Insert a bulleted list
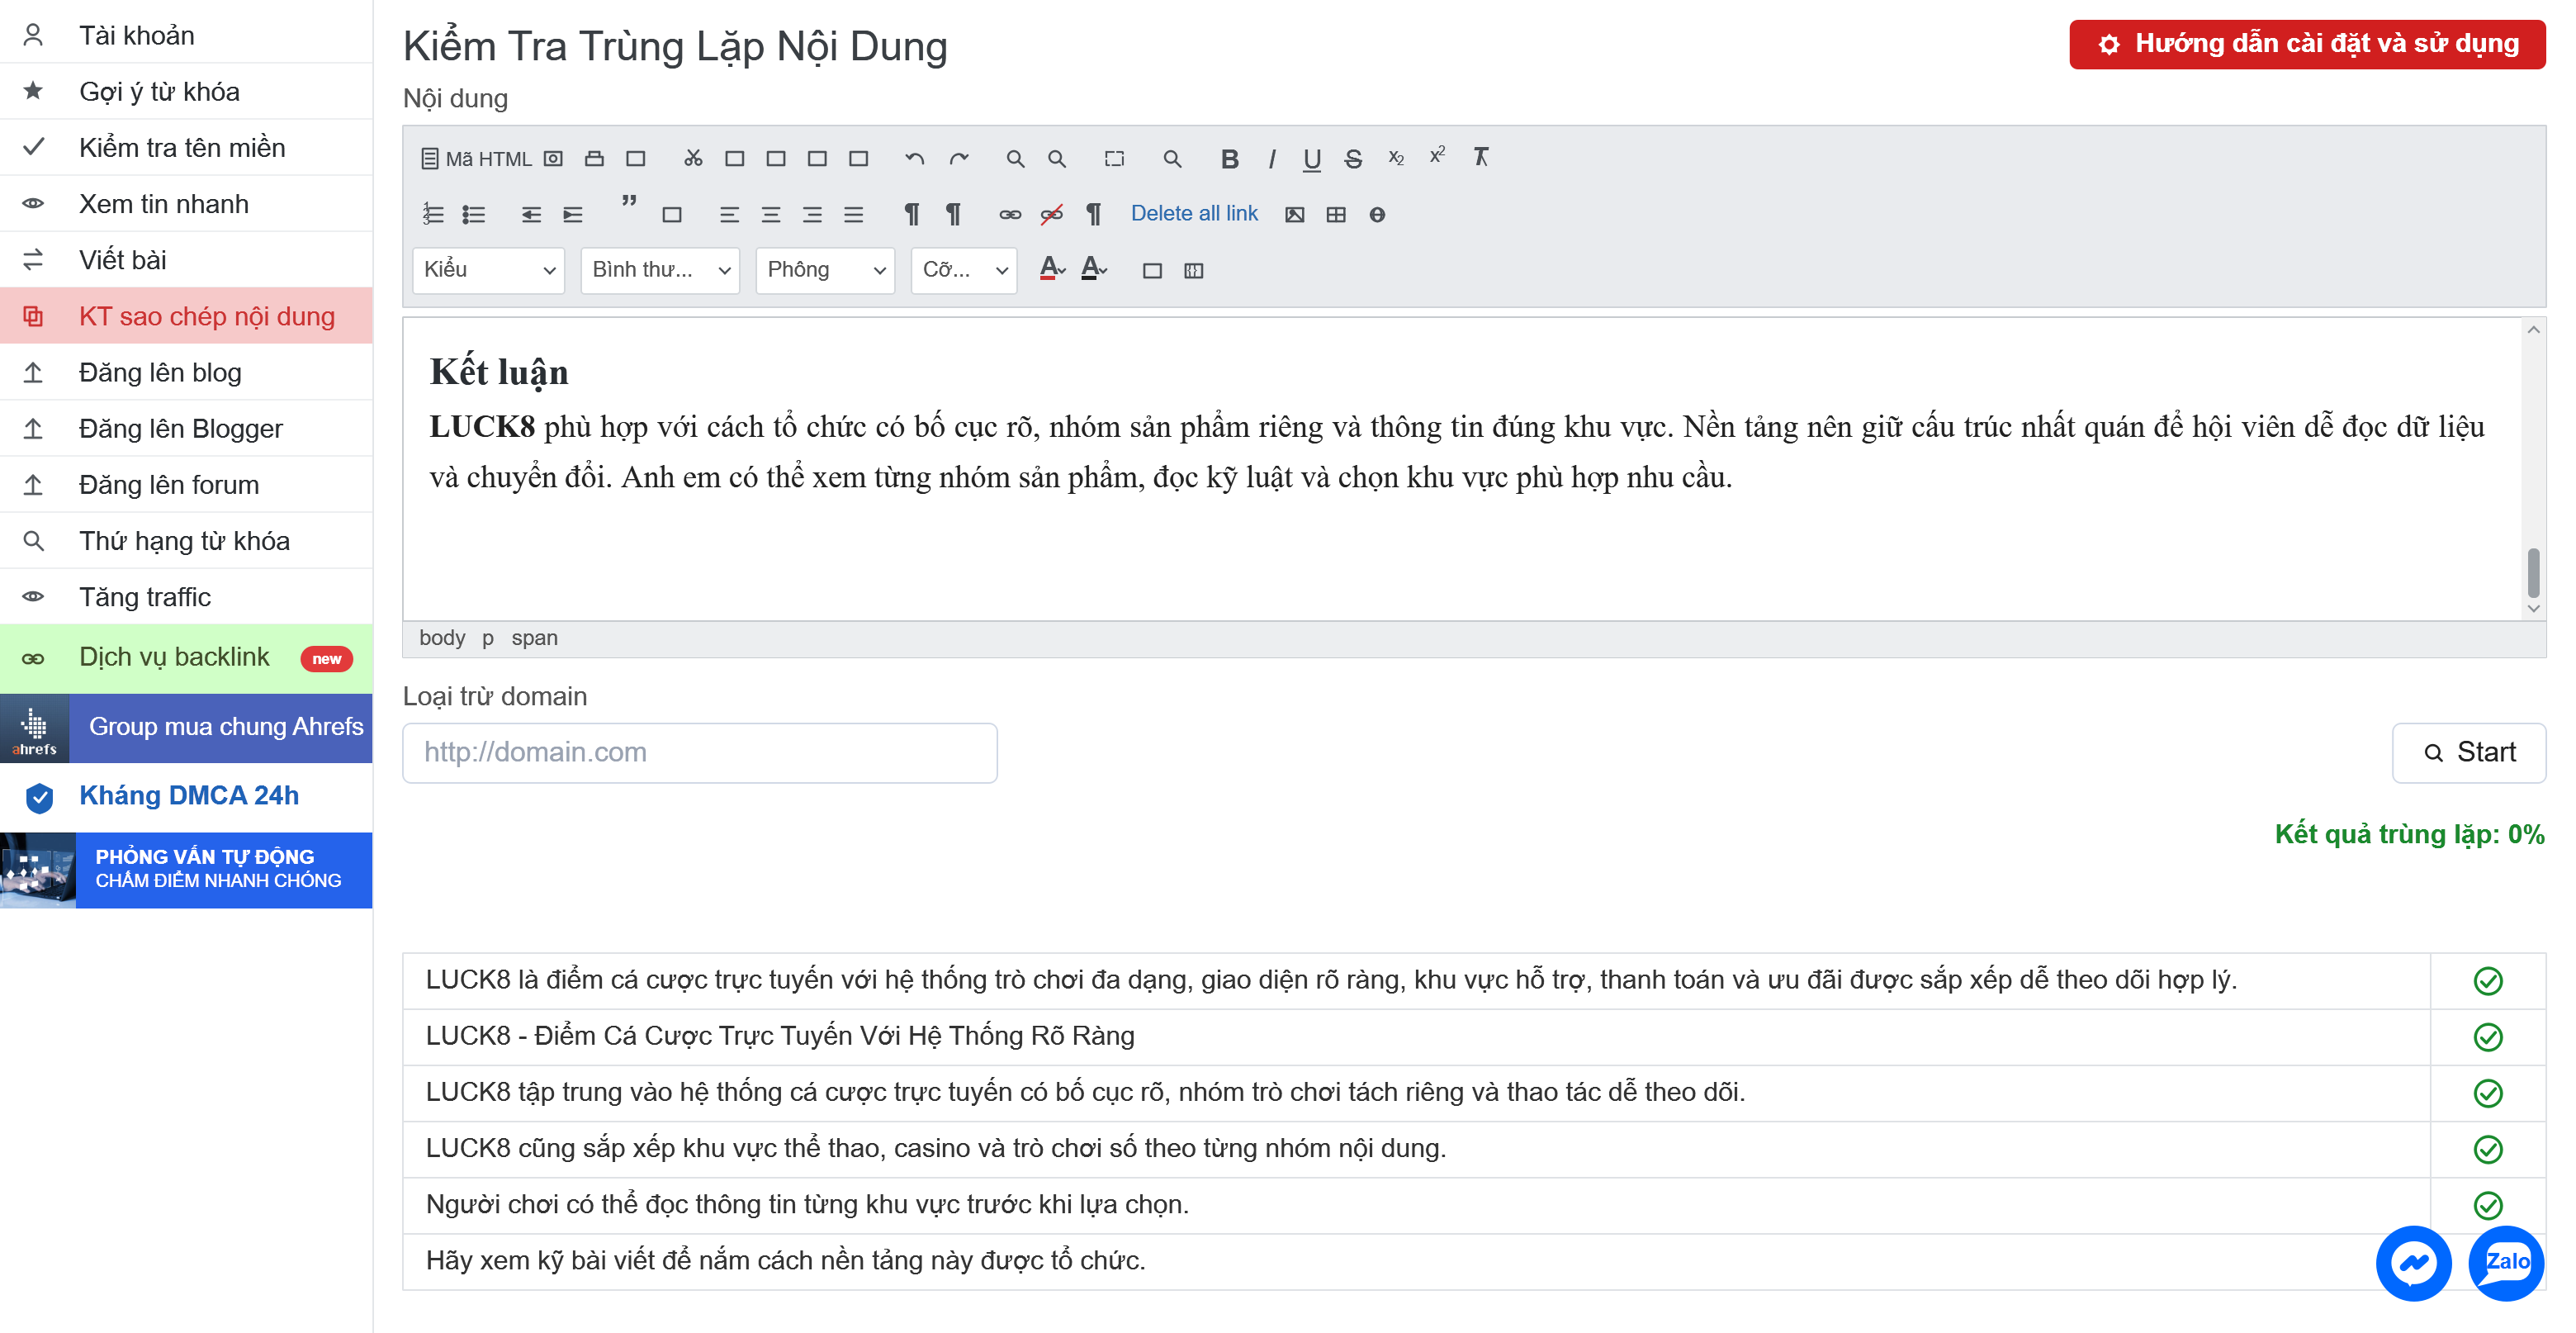The width and height of the screenshot is (2576, 1333). click(x=474, y=214)
